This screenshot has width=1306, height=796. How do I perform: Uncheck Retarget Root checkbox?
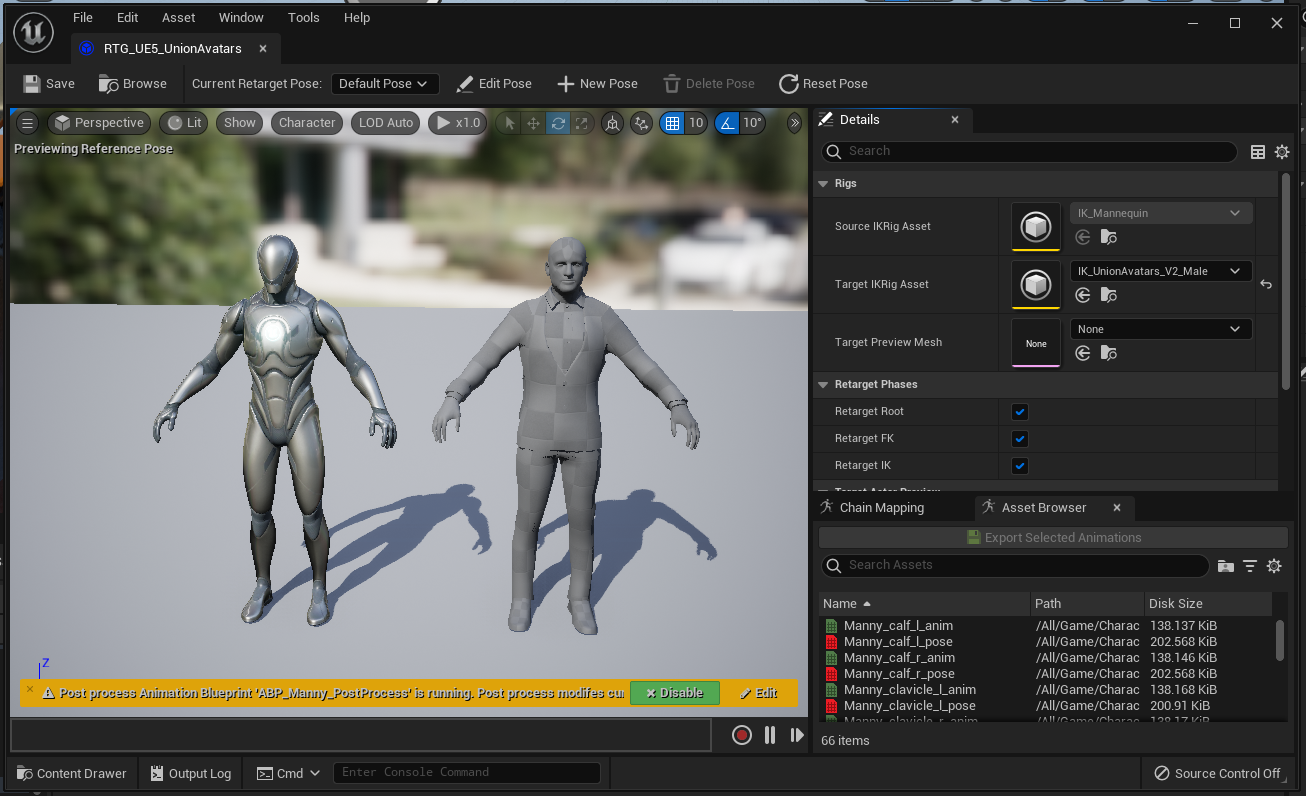pyautogui.click(x=1020, y=412)
